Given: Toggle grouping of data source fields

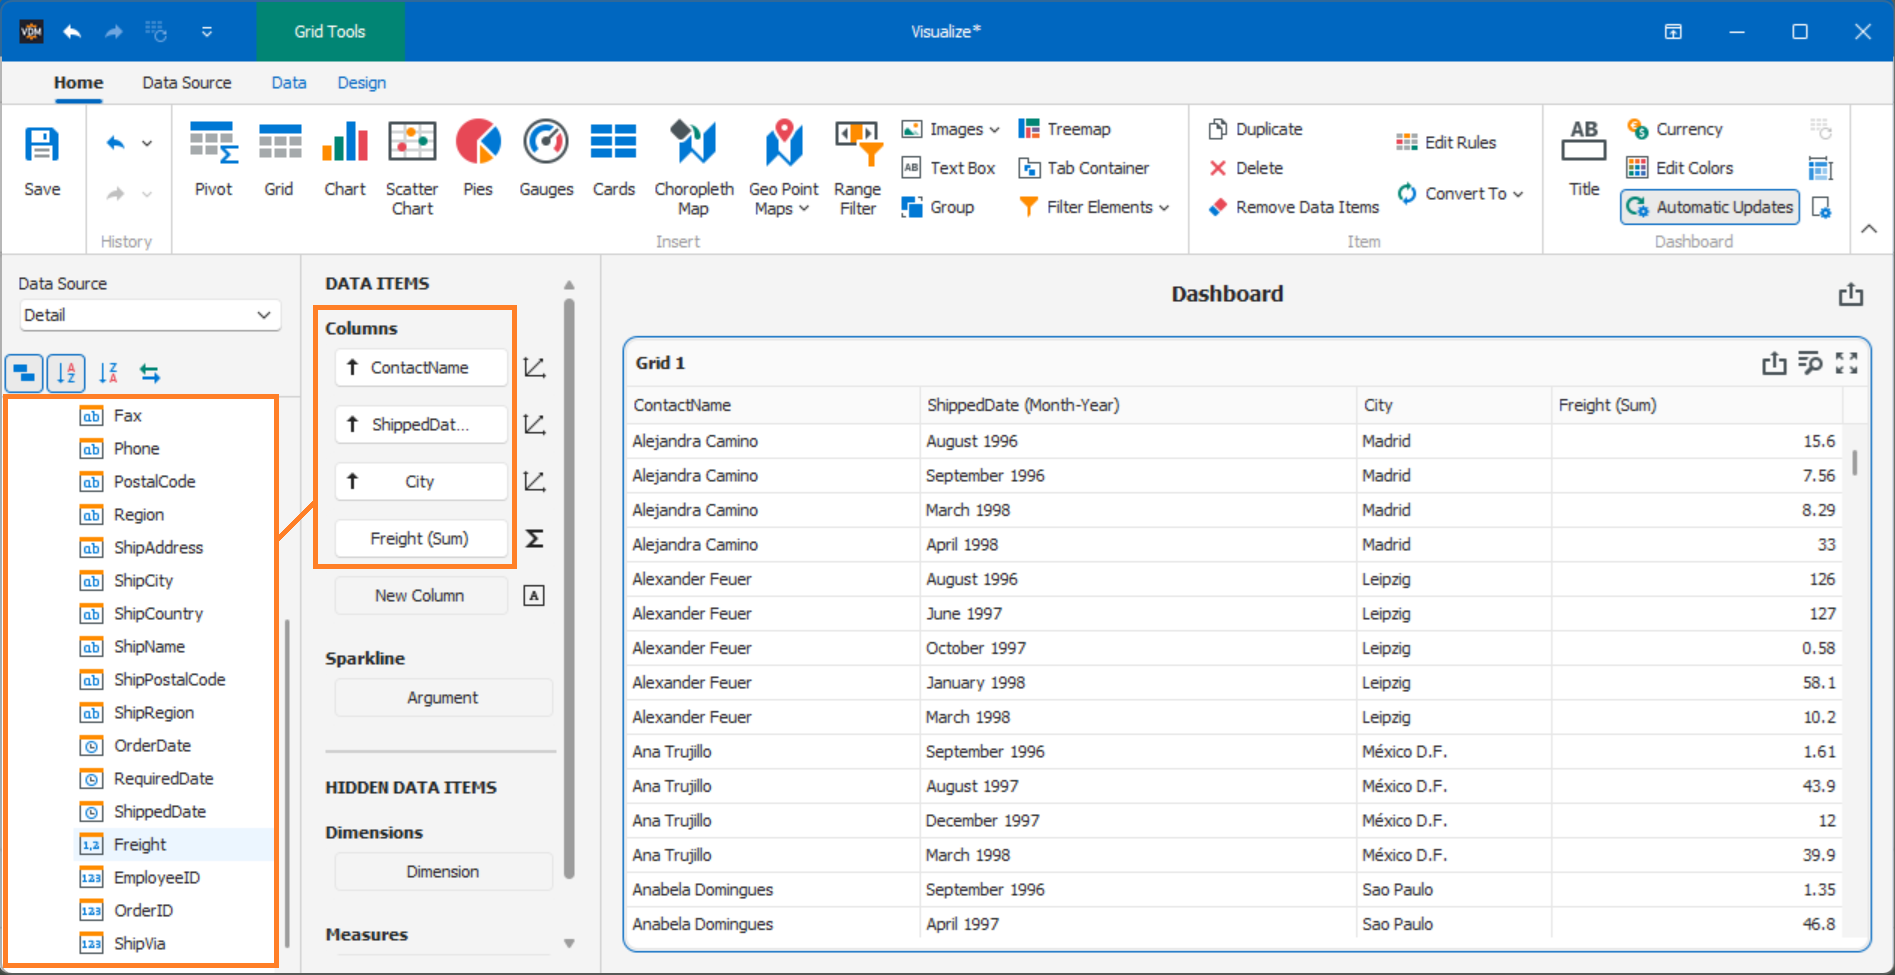Looking at the screenshot, I should [24, 373].
